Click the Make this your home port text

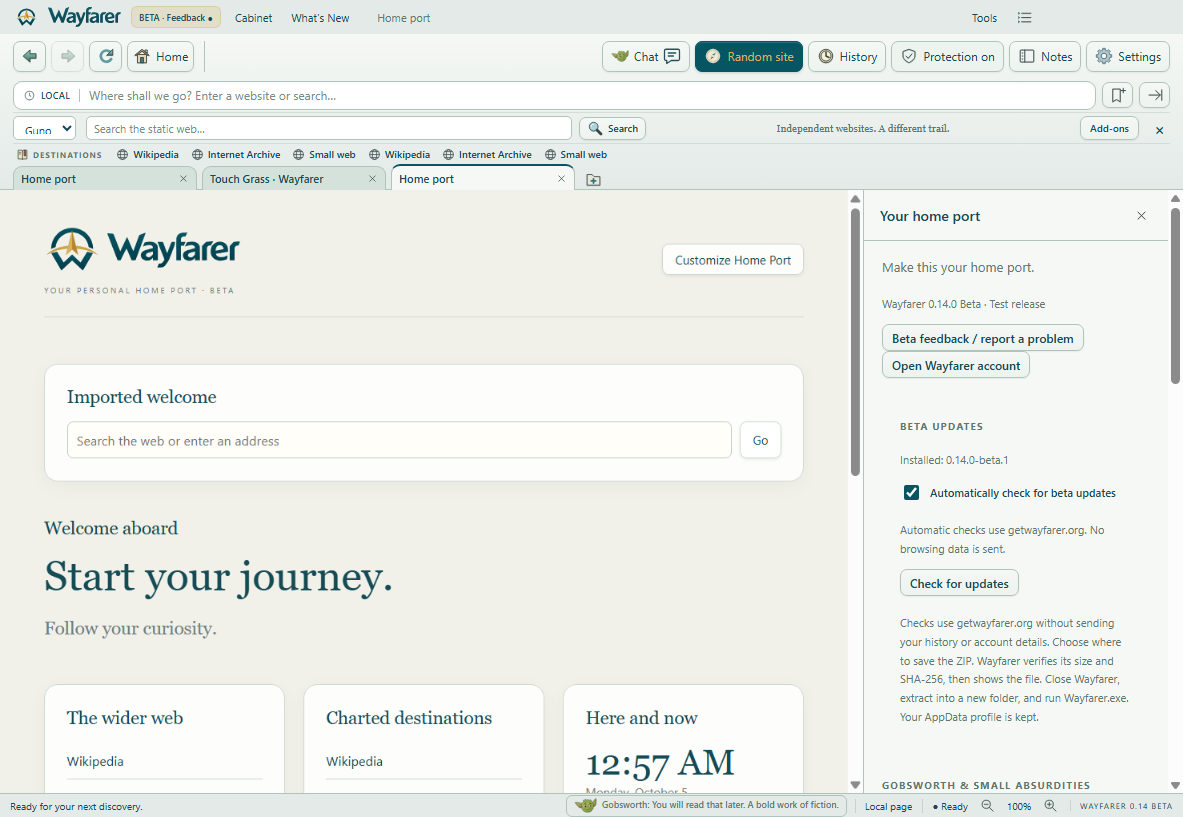(958, 267)
